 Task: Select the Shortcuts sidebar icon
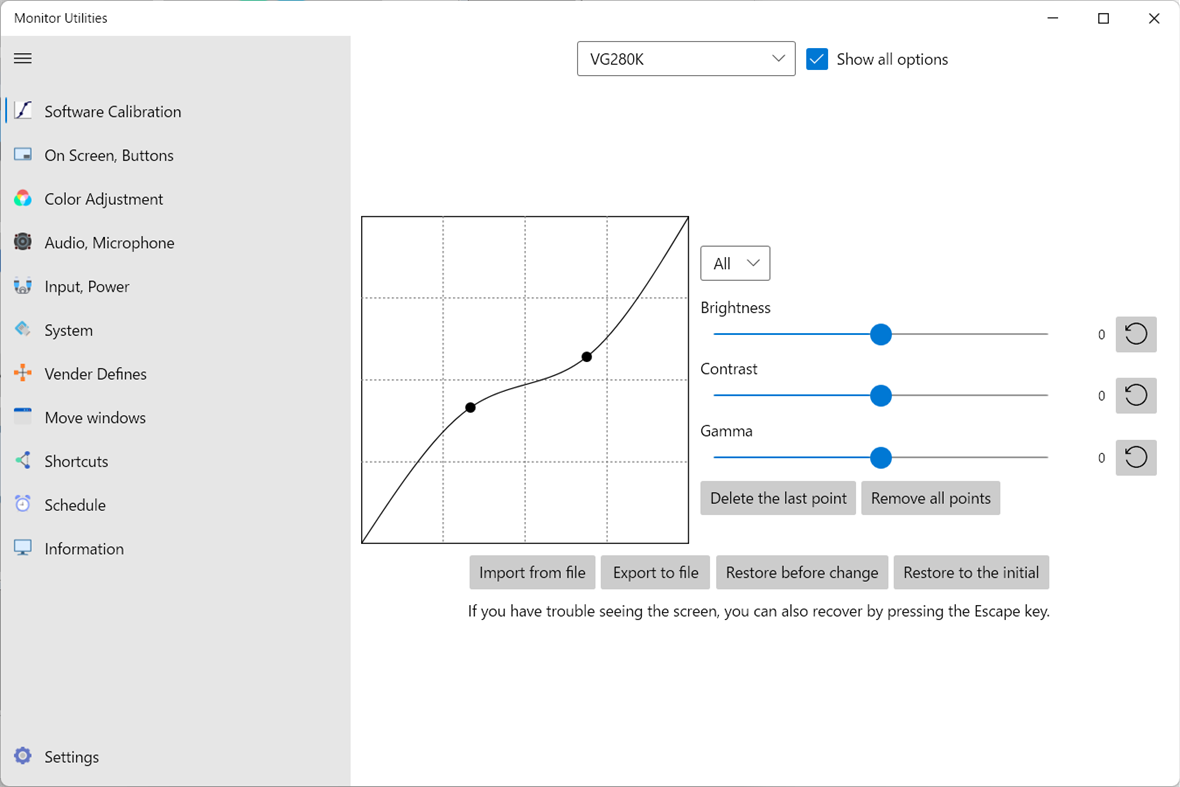tap(22, 461)
